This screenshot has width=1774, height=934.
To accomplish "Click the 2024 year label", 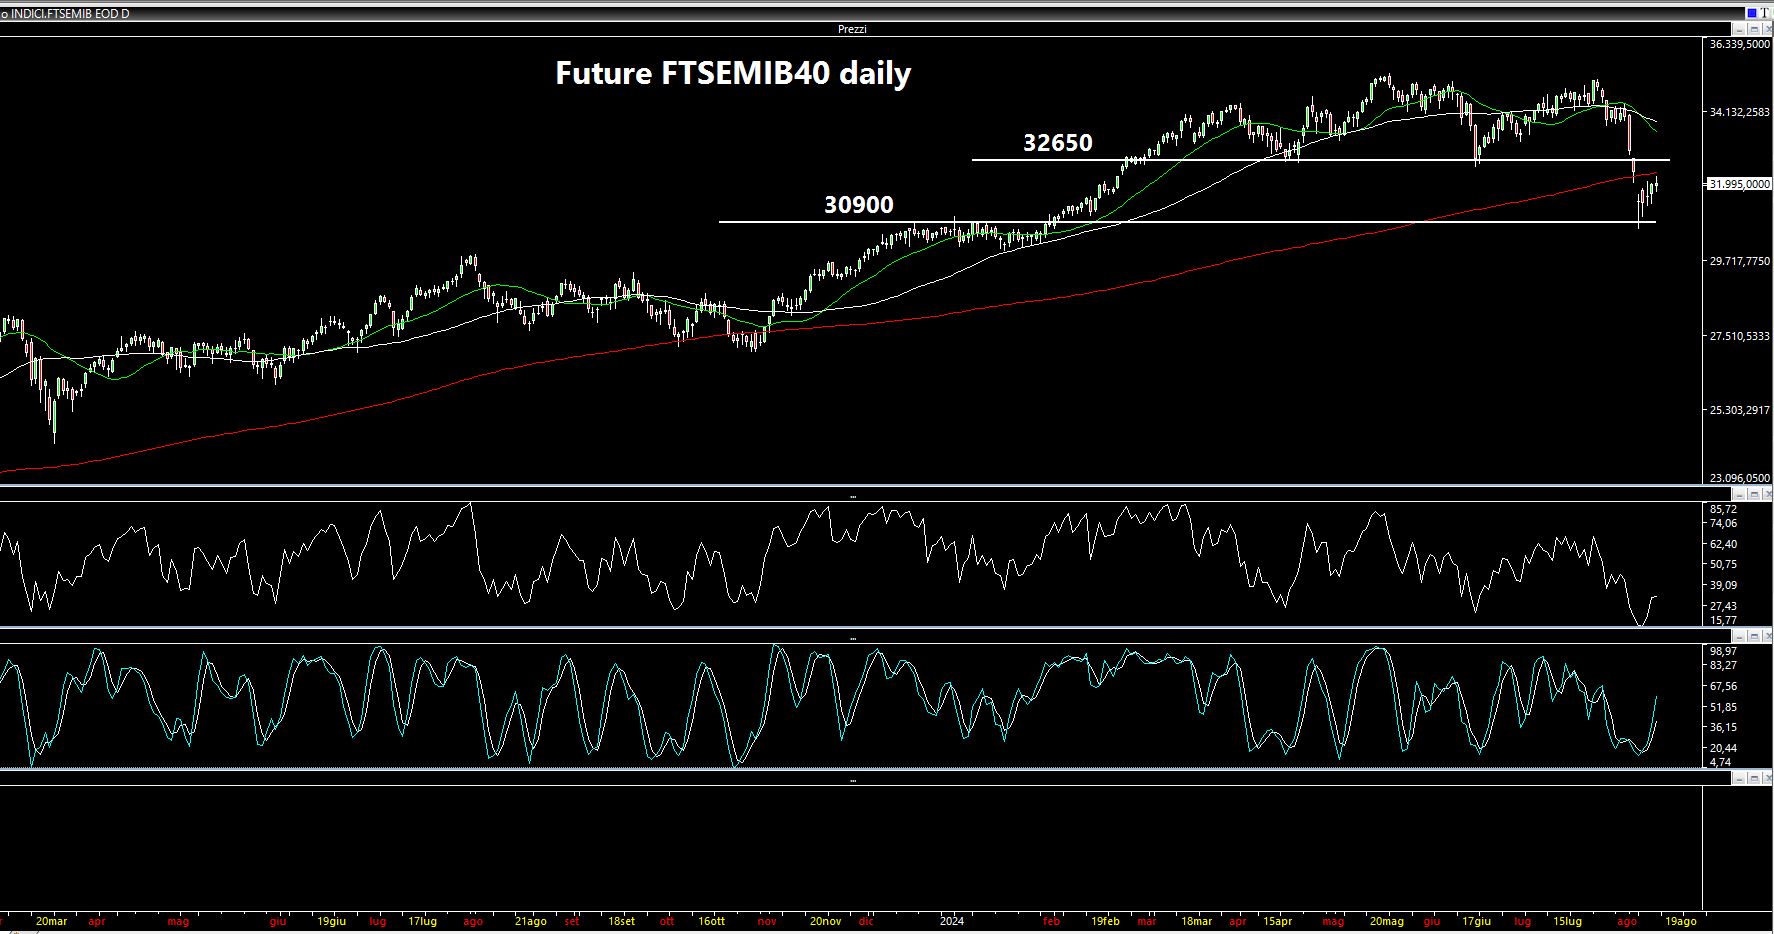I will (x=952, y=921).
